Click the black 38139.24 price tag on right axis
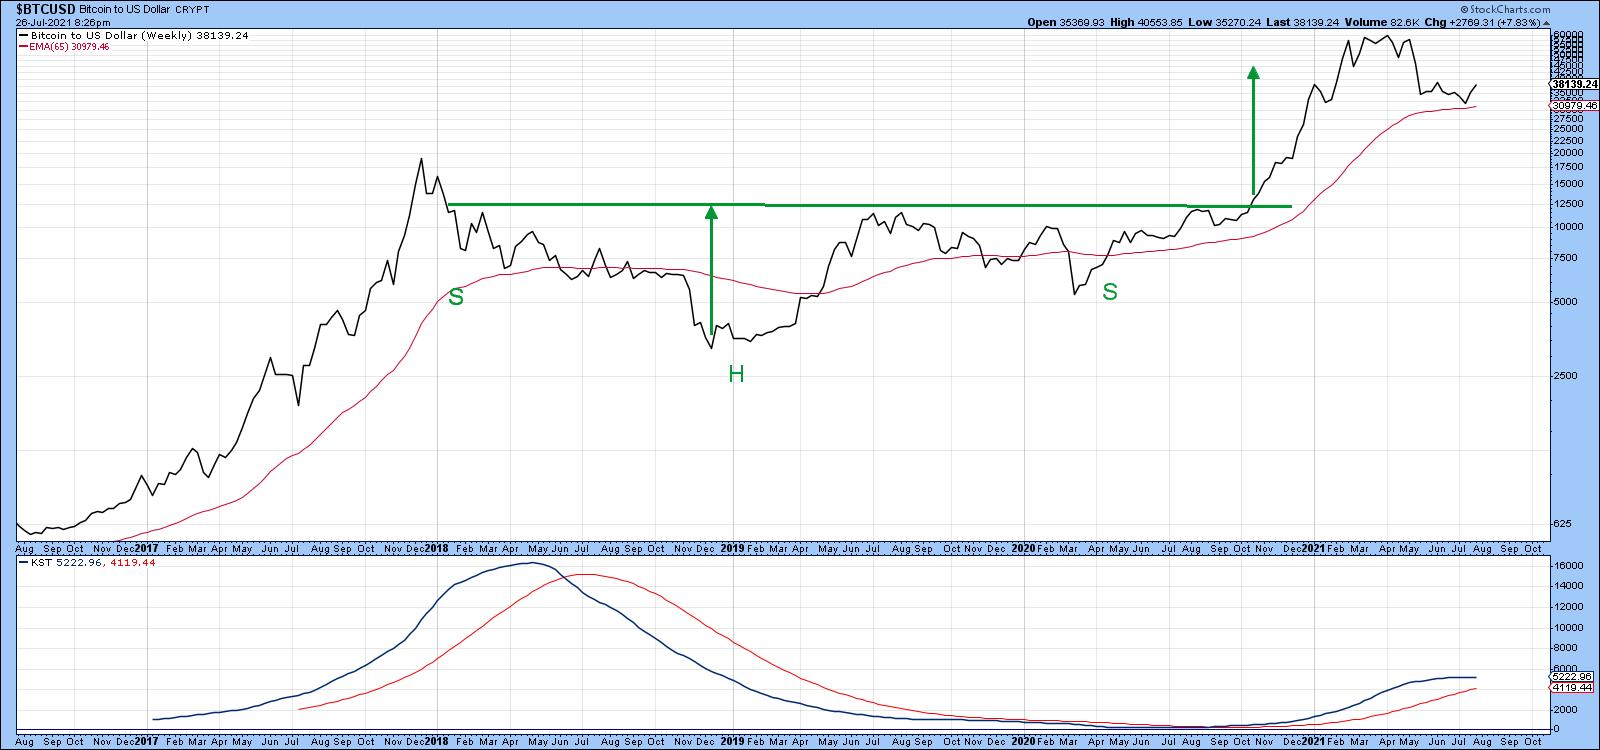This screenshot has width=1600, height=750. [x=1576, y=85]
